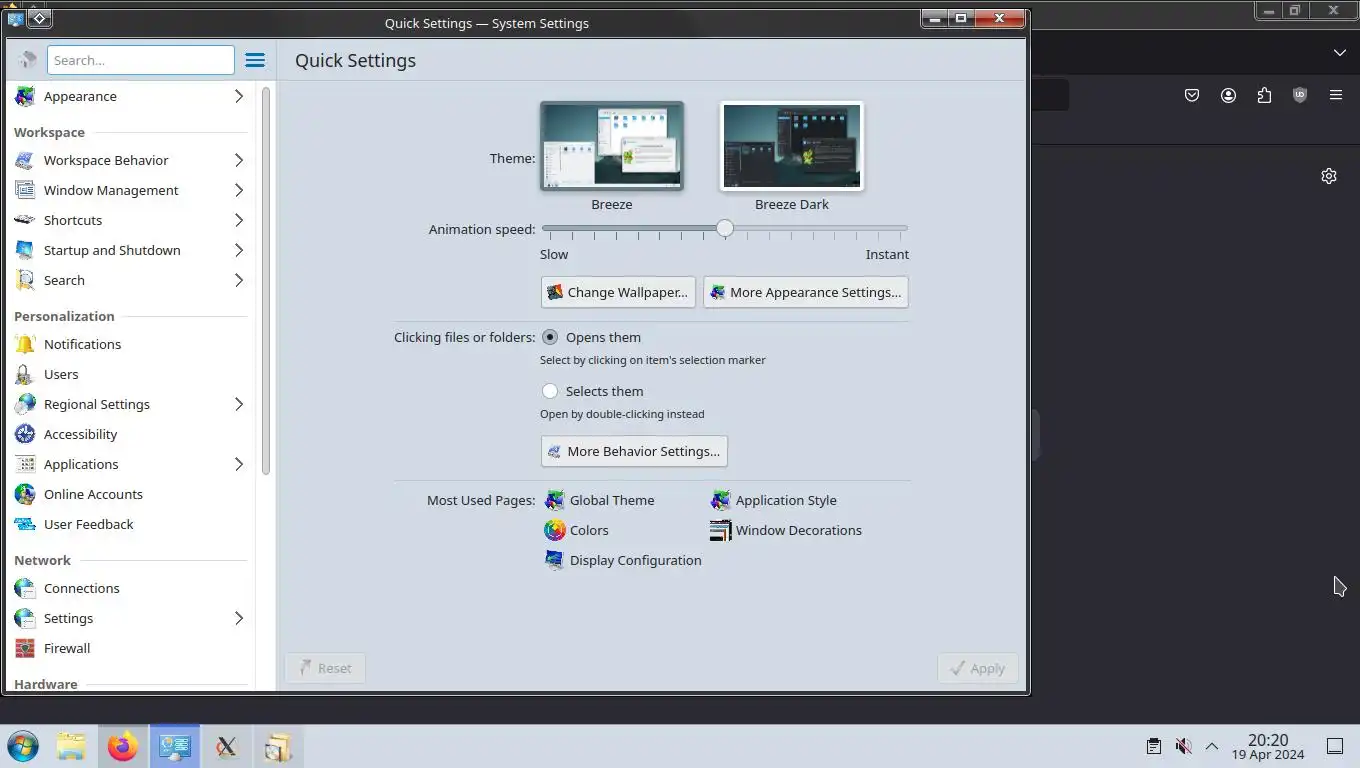Show hidden system tray icons
Viewport: 1360px width, 768px height.
1212,746
